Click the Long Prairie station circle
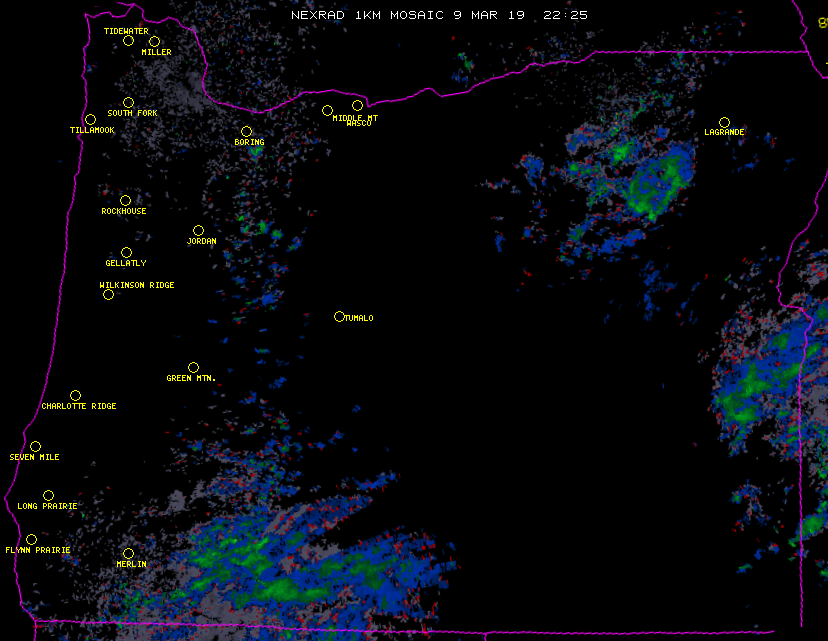 48,496
